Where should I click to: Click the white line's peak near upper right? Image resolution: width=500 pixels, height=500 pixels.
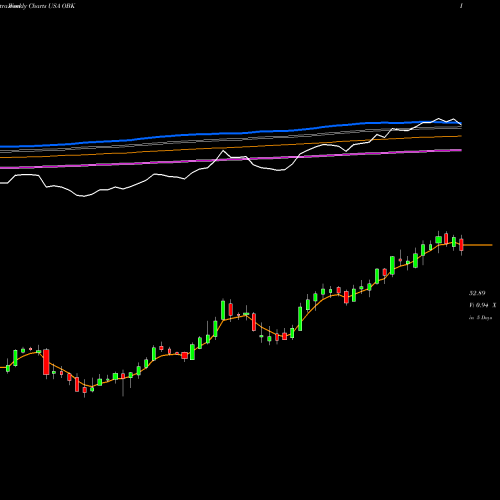pos(438,119)
